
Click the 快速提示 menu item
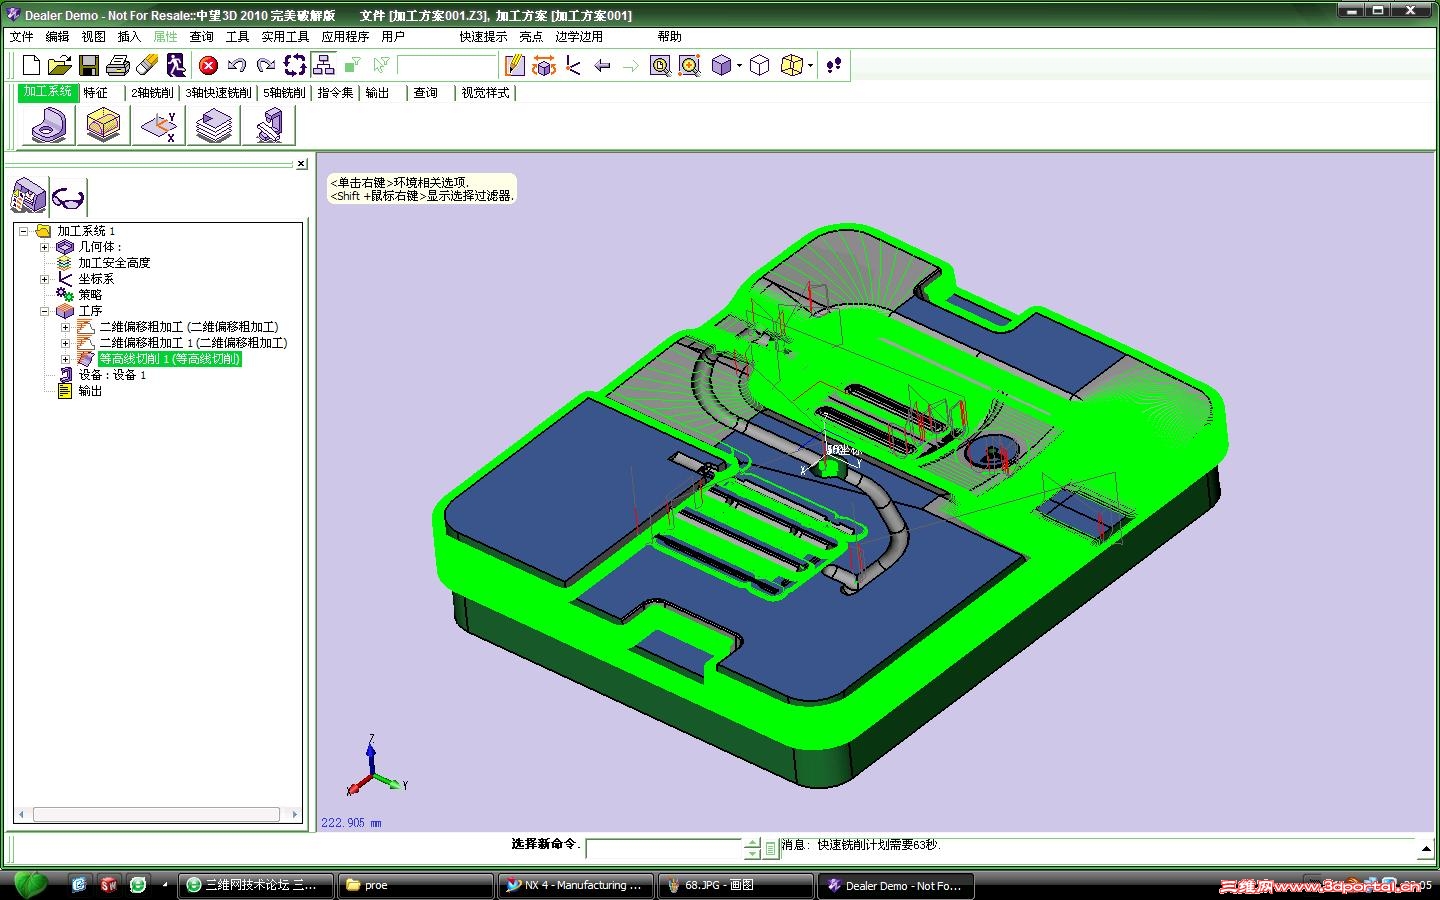click(483, 36)
